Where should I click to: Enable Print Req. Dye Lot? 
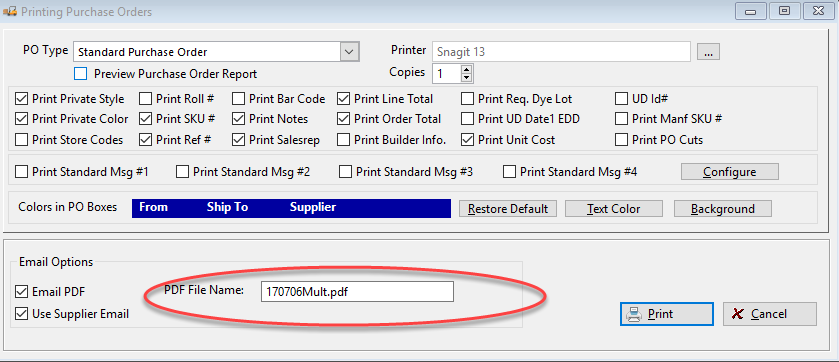coord(468,99)
